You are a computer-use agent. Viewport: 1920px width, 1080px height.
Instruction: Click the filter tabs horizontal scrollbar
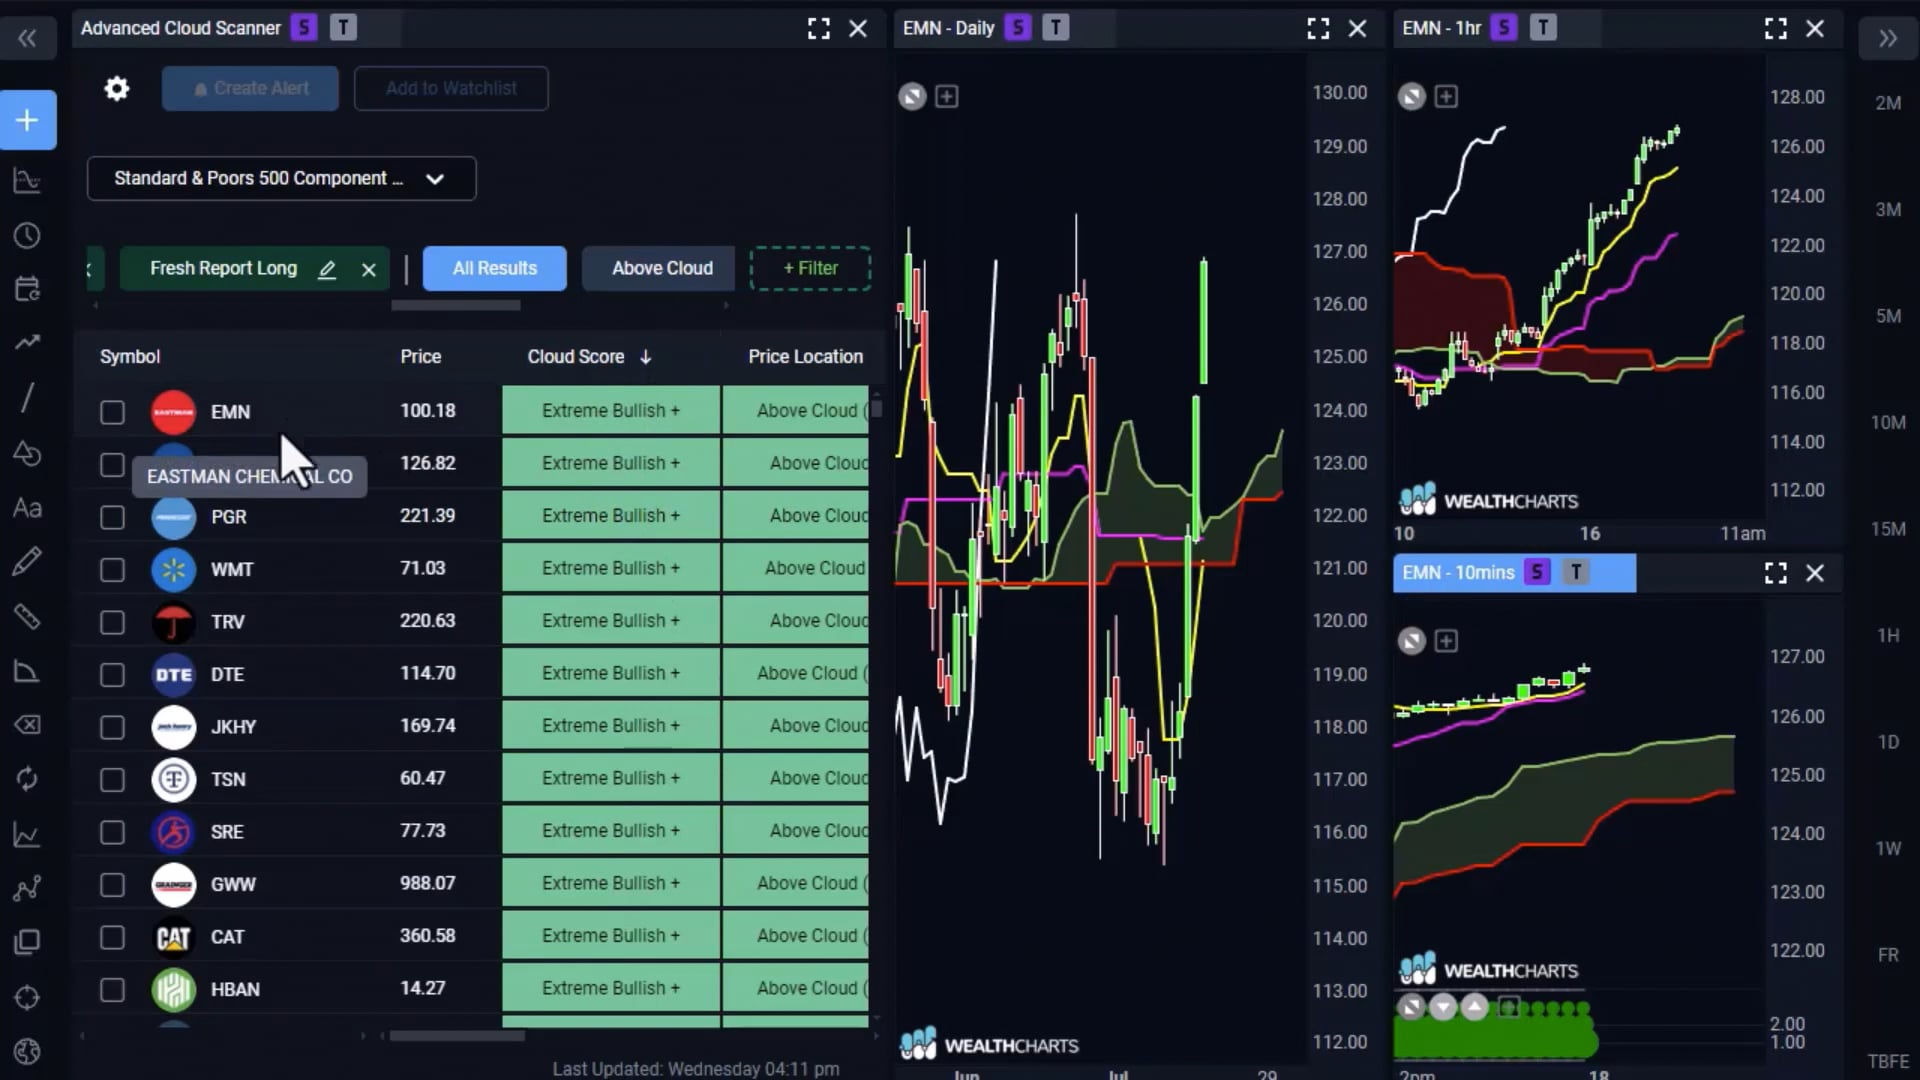(x=456, y=306)
